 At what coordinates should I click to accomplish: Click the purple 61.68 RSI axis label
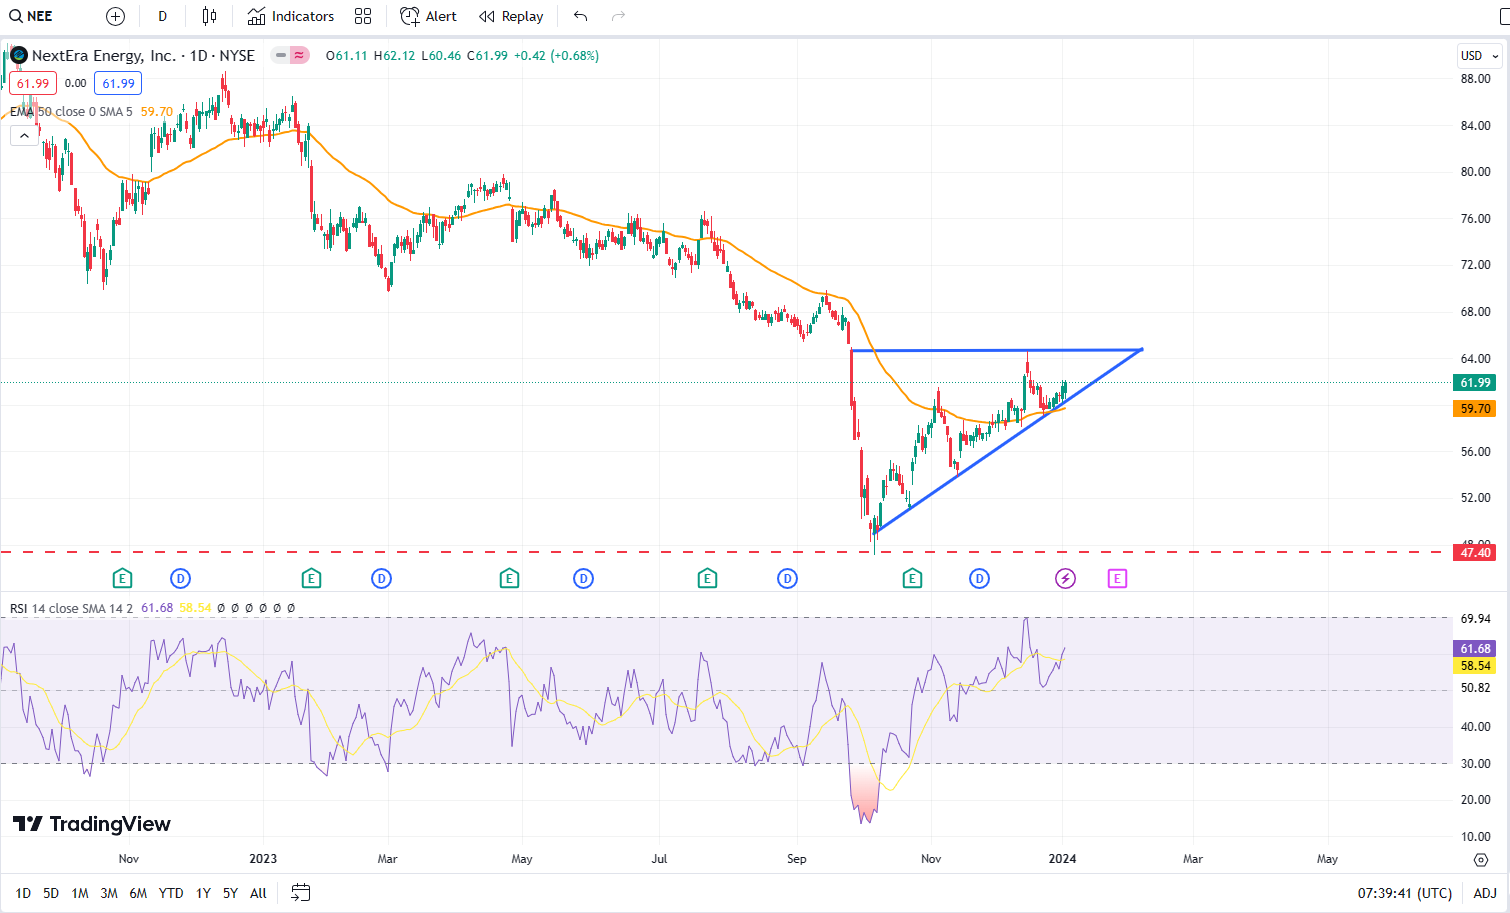pos(1474,649)
